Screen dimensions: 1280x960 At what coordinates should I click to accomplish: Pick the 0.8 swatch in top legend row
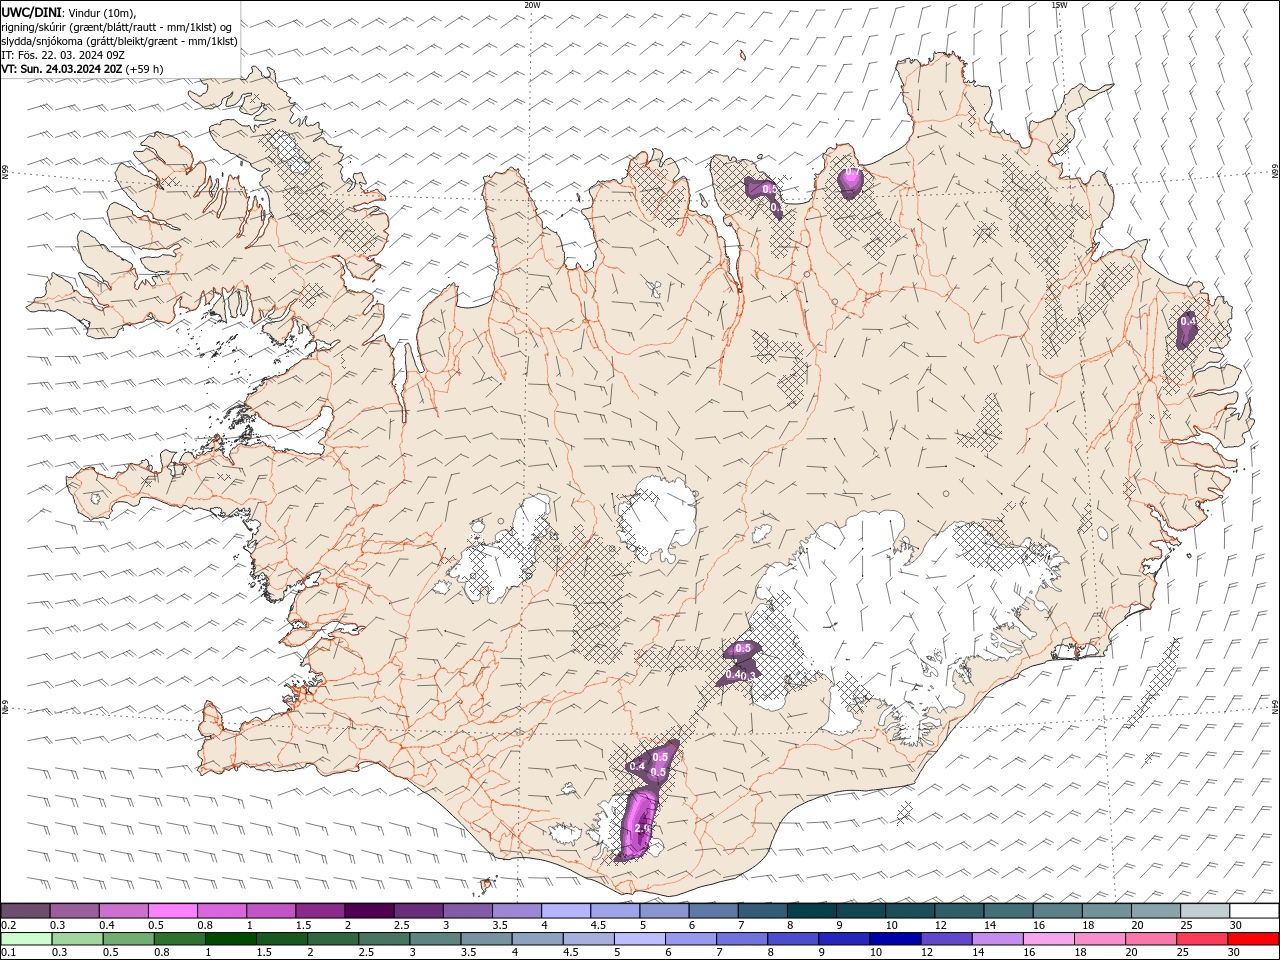tap(221, 911)
